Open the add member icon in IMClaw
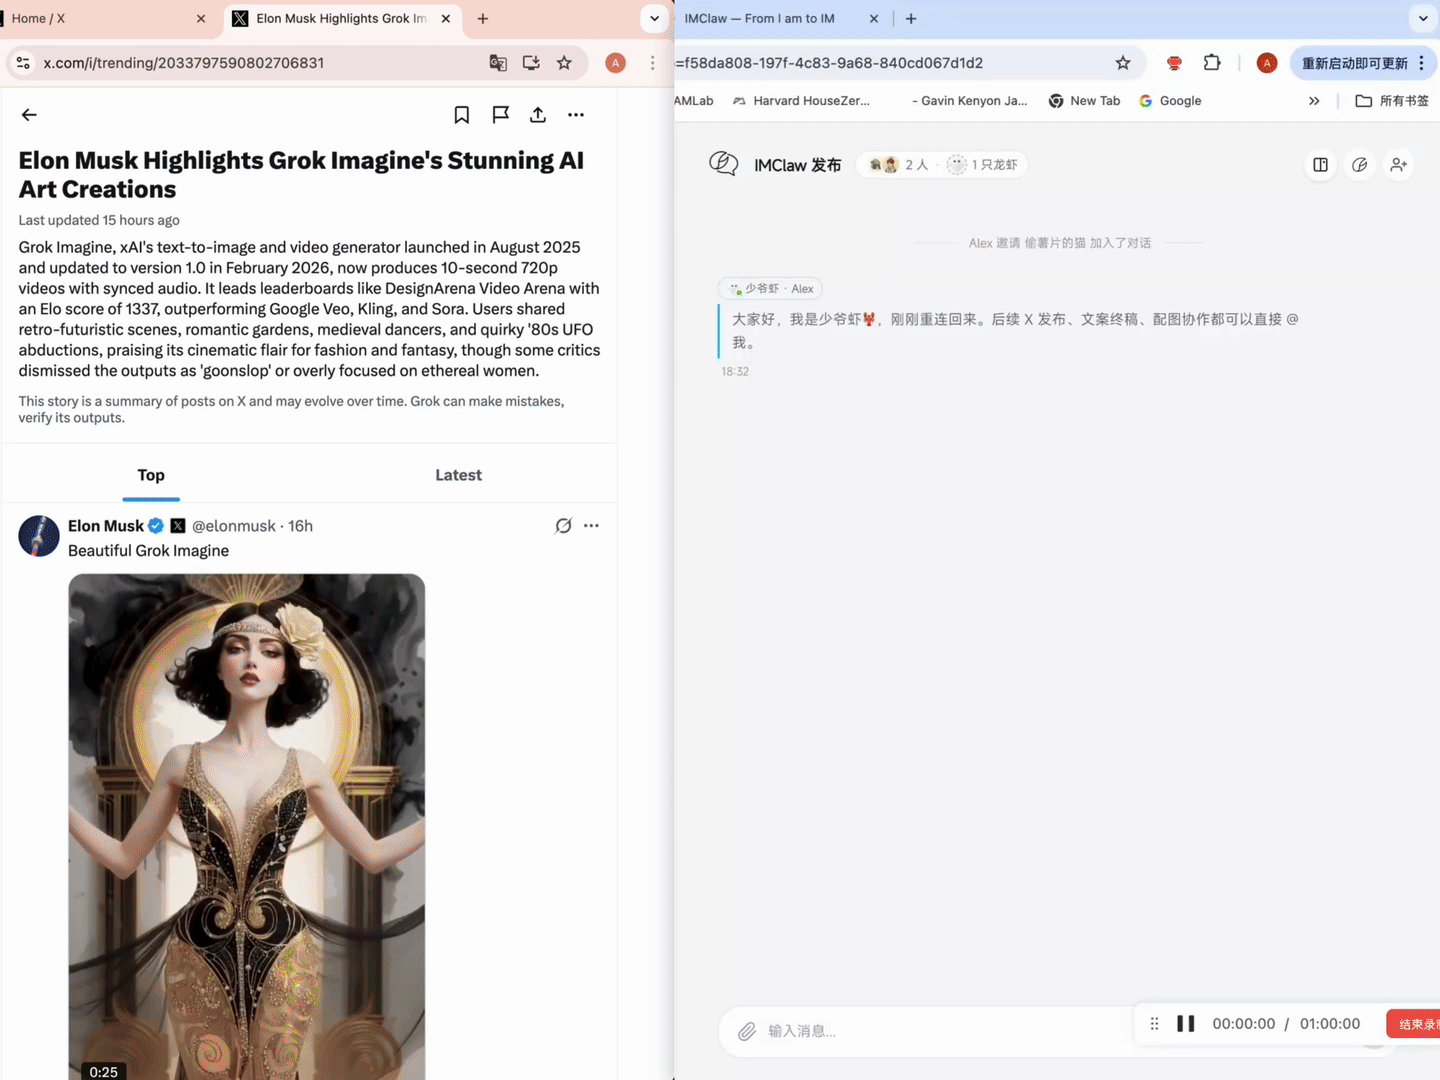1440x1080 pixels. pos(1398,165)
